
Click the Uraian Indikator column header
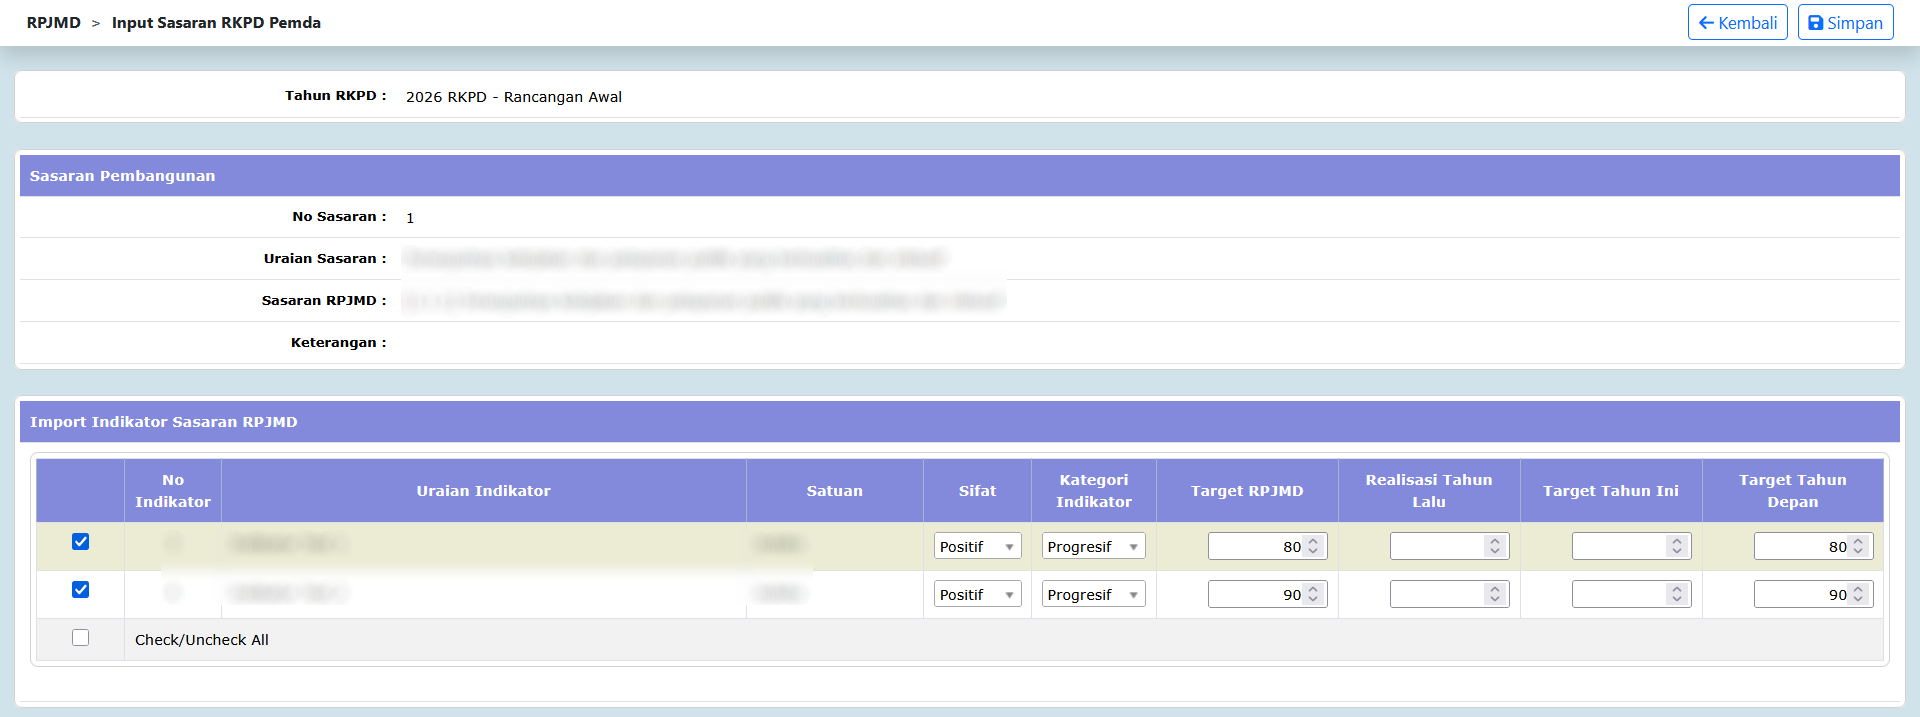[483, 491]
